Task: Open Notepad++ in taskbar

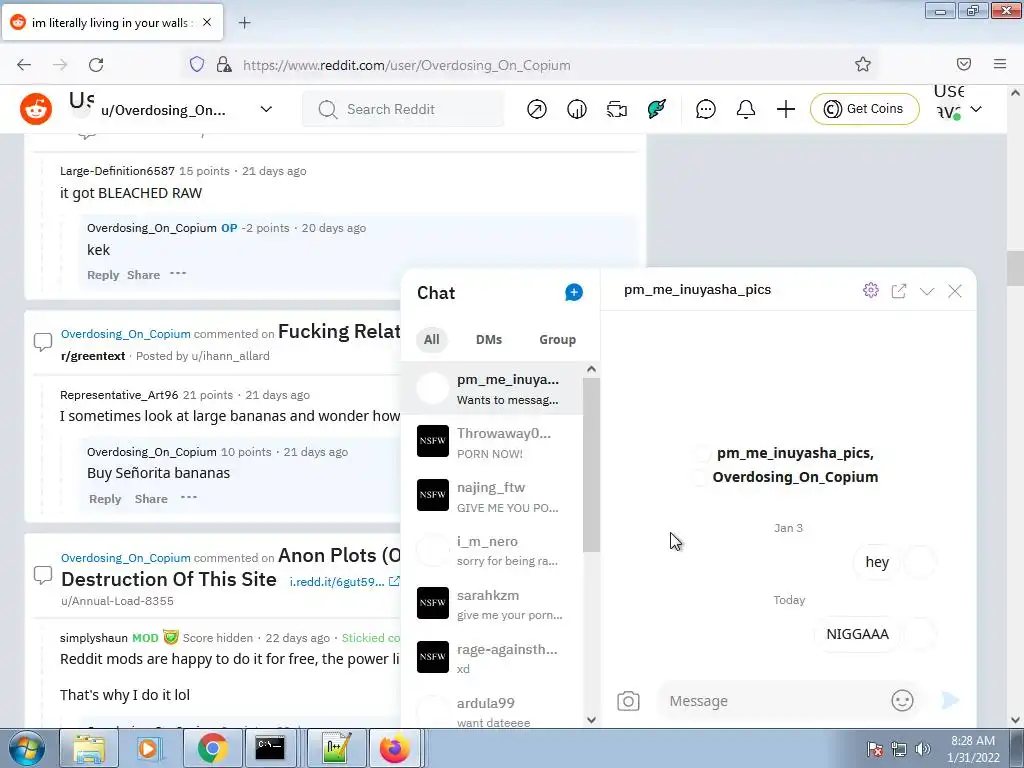Action: [x=336, y=748]
